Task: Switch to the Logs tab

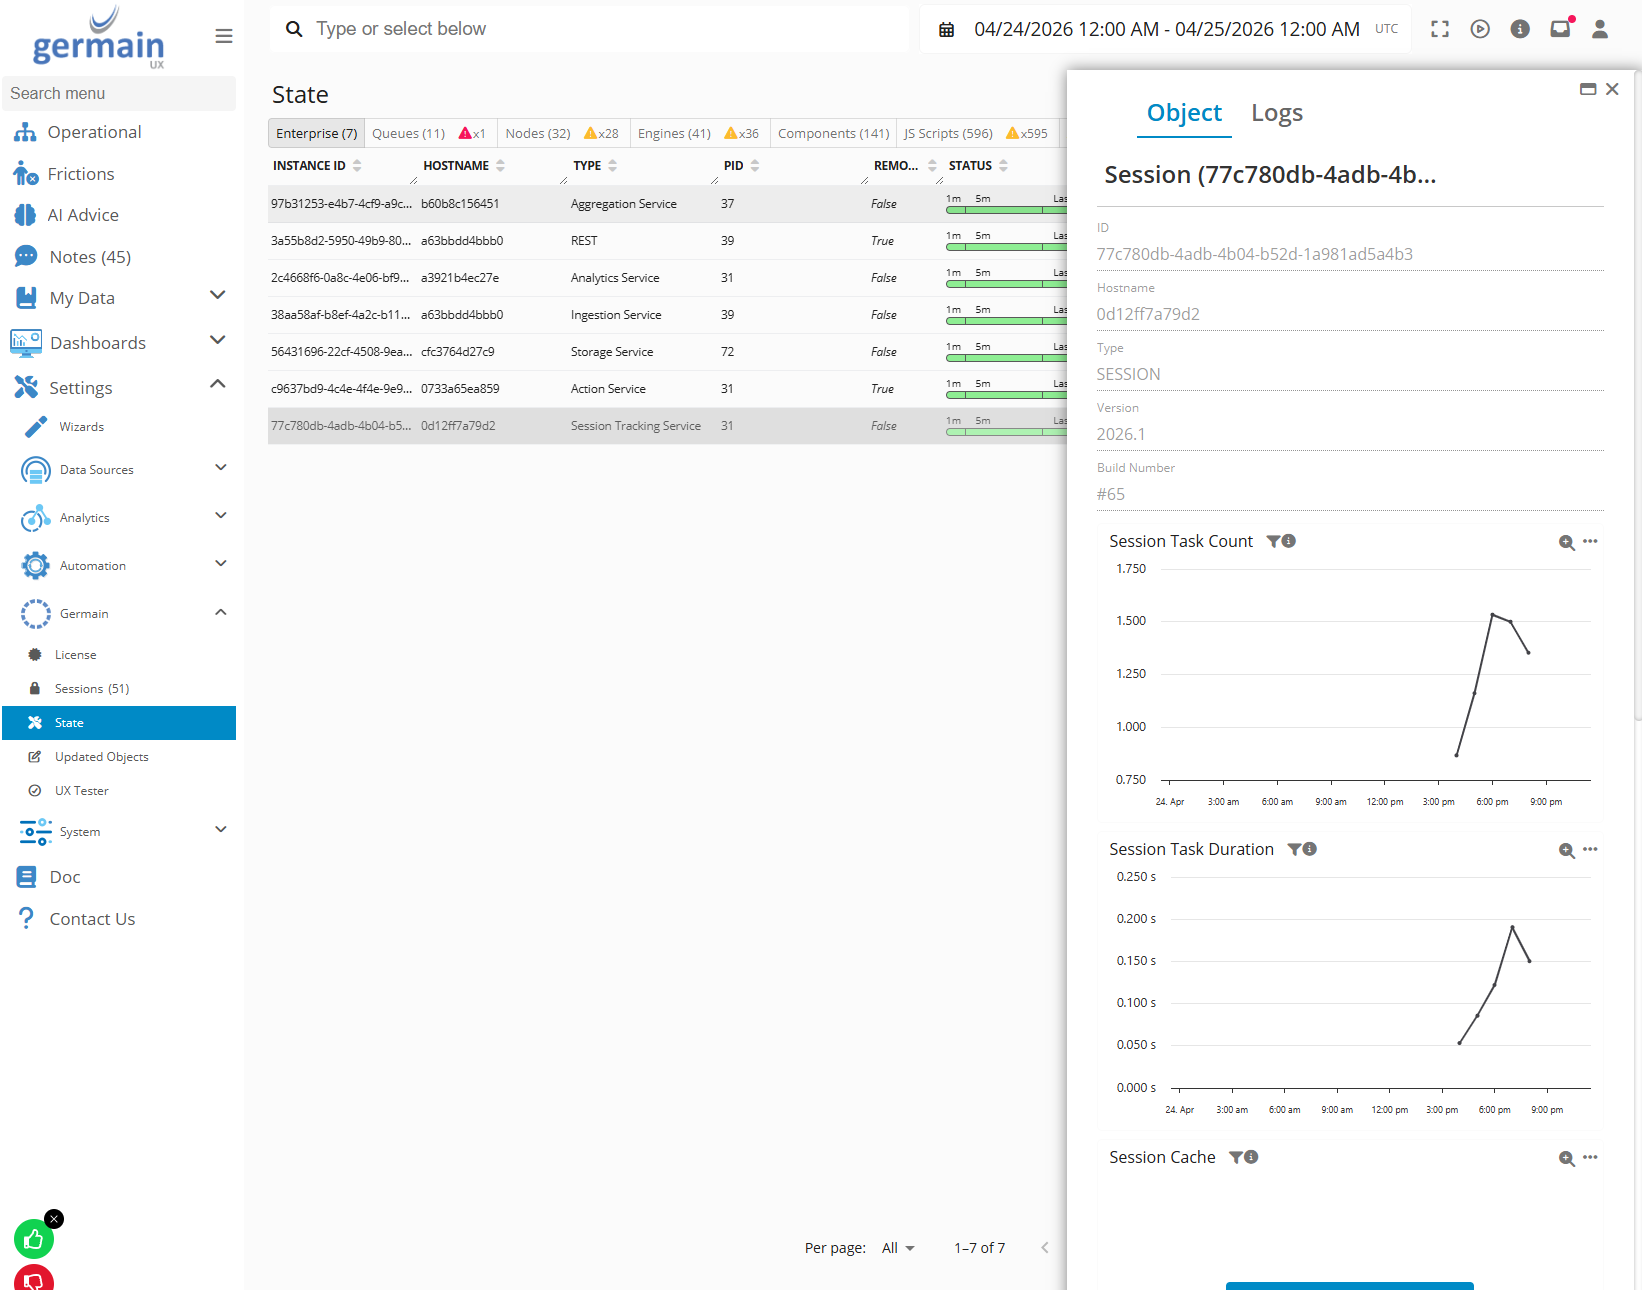Action: click(x=1277, y=113)
